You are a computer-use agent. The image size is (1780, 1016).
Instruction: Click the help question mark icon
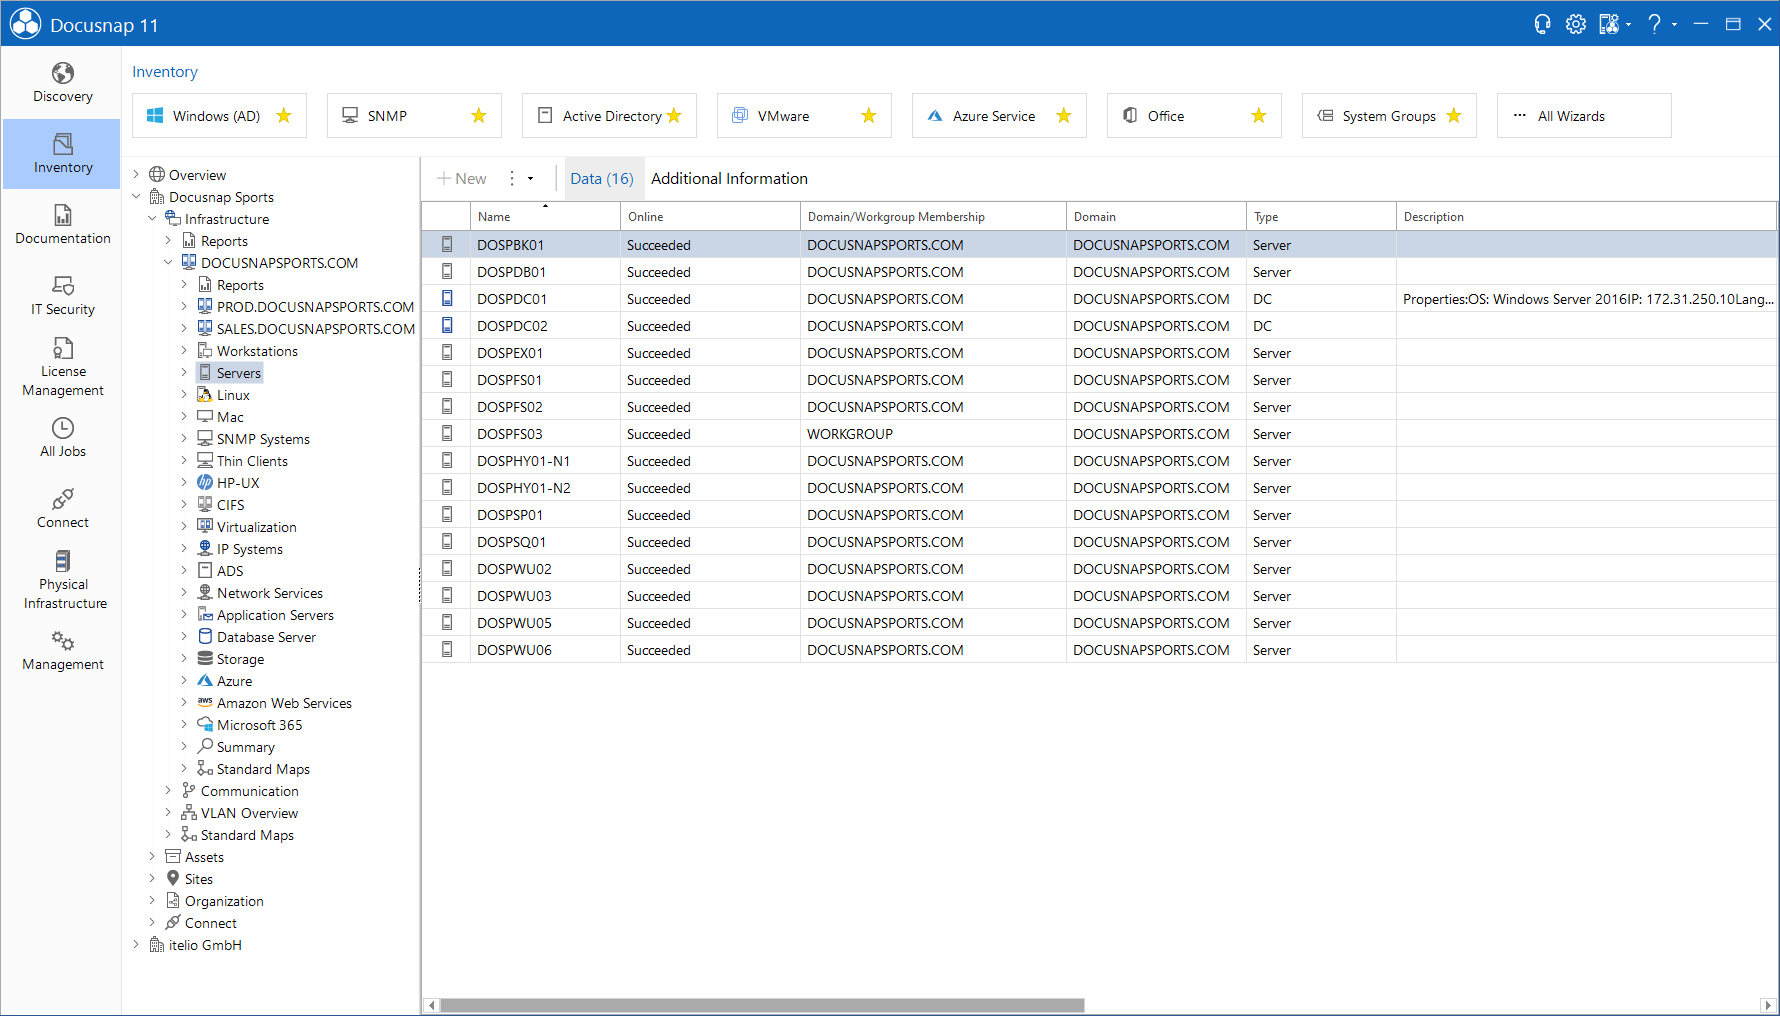(1655, 24)
